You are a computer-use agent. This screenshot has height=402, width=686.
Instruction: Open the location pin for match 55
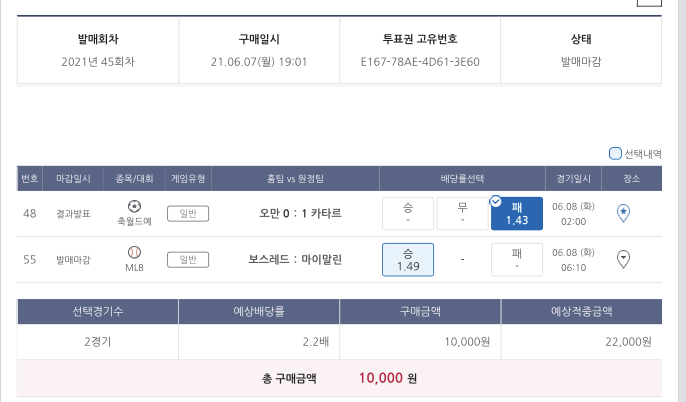(624, 259)
